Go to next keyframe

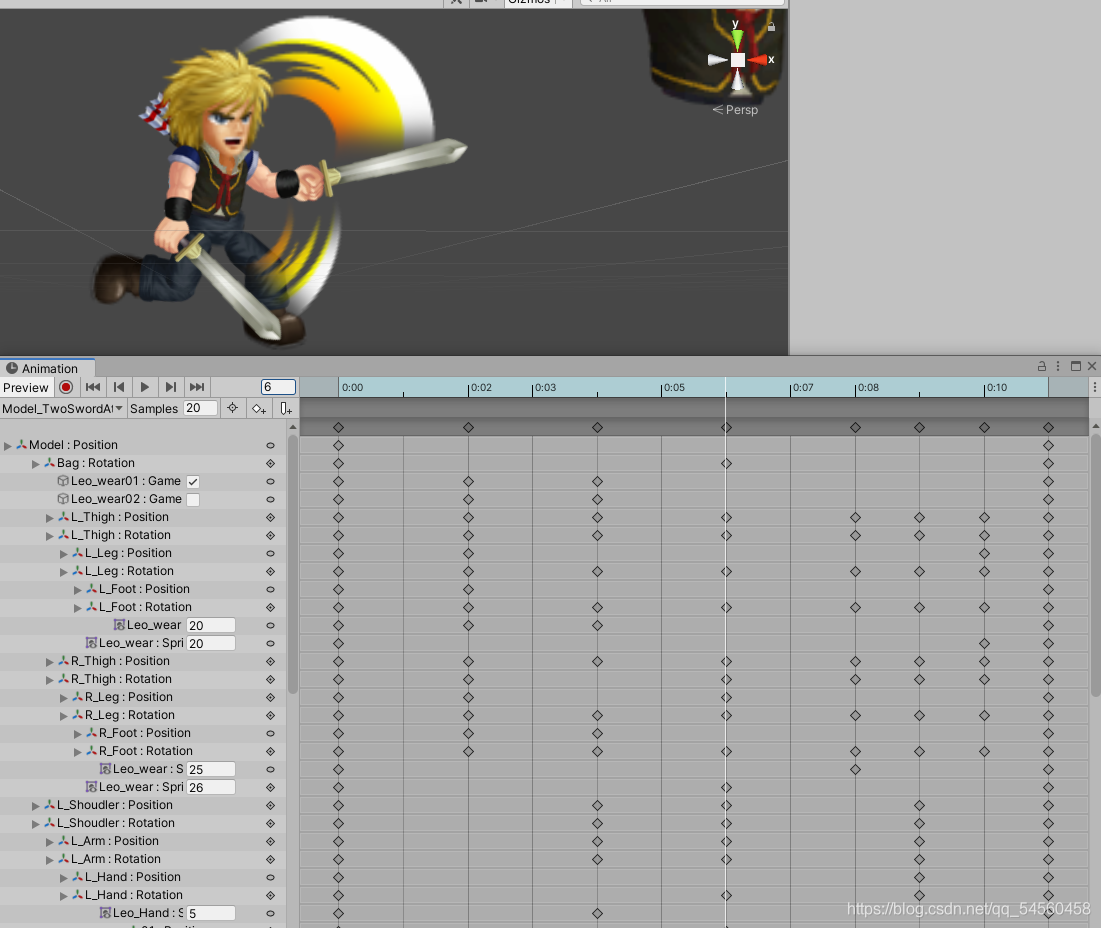click(x=171, y=387)
